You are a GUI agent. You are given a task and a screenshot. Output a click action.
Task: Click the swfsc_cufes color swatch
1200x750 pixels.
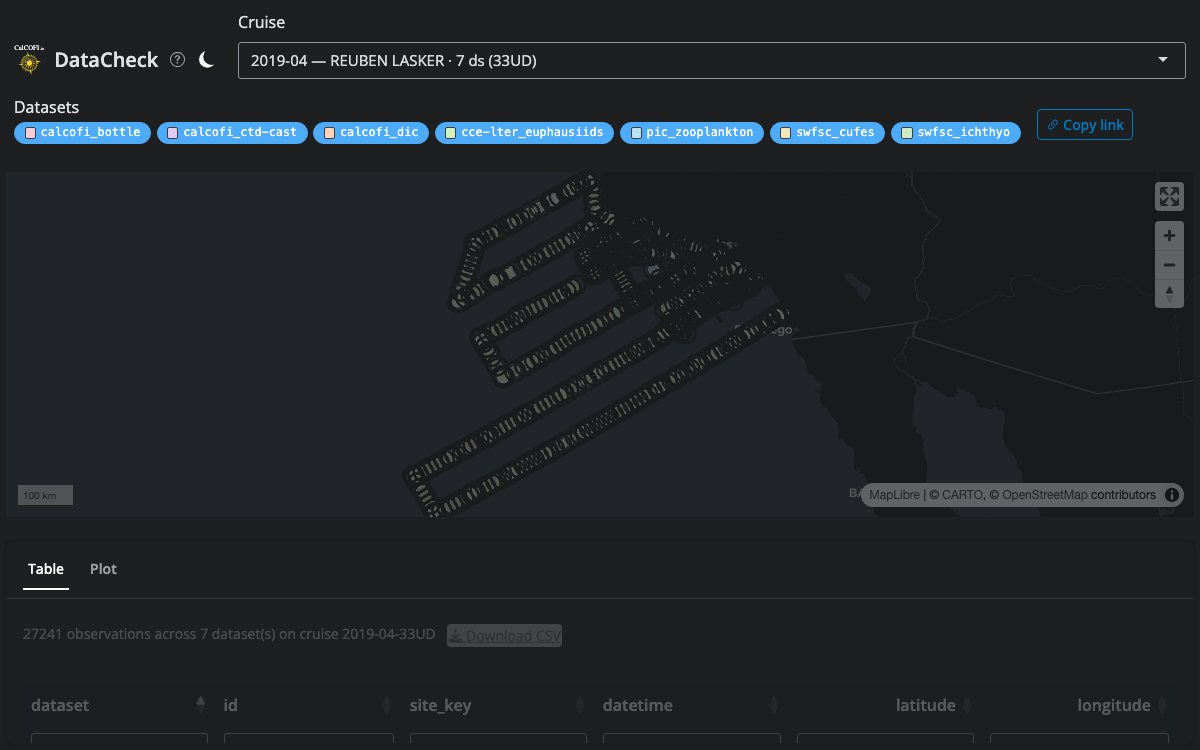click(x=786, y=132)
